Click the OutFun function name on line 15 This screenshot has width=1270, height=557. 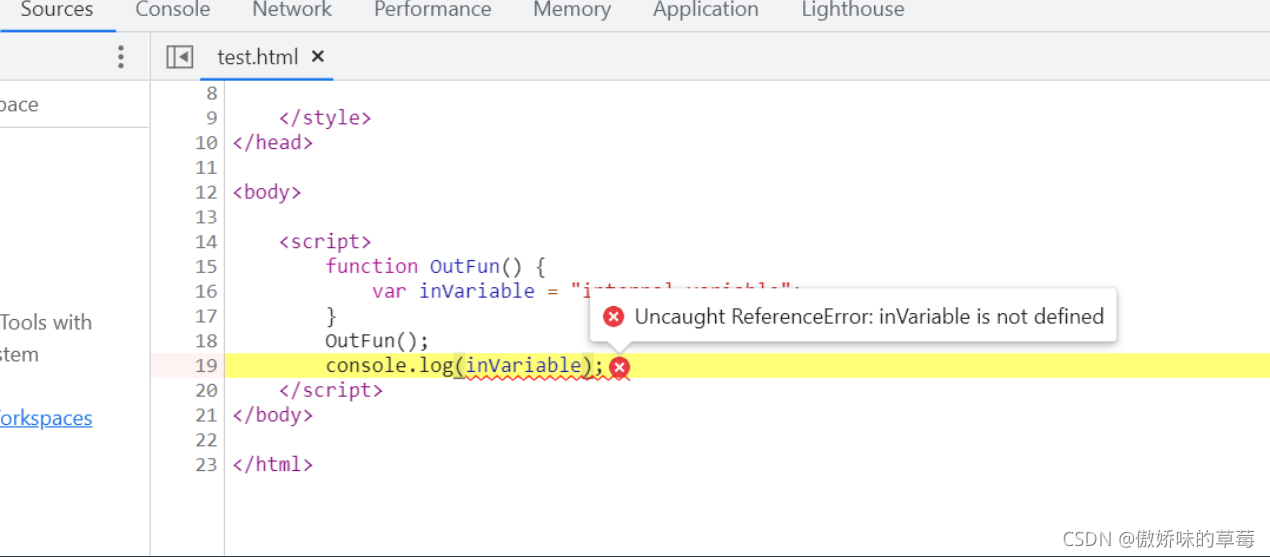(465, 266)
